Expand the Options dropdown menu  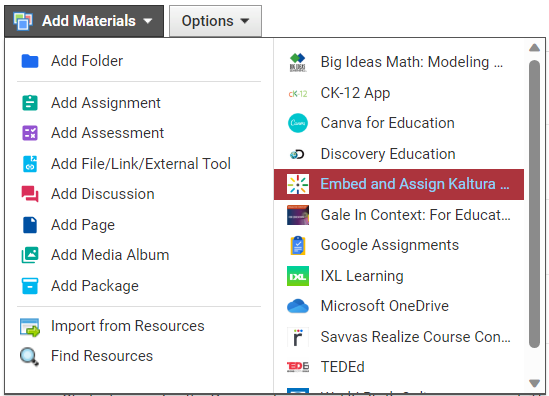215,21
